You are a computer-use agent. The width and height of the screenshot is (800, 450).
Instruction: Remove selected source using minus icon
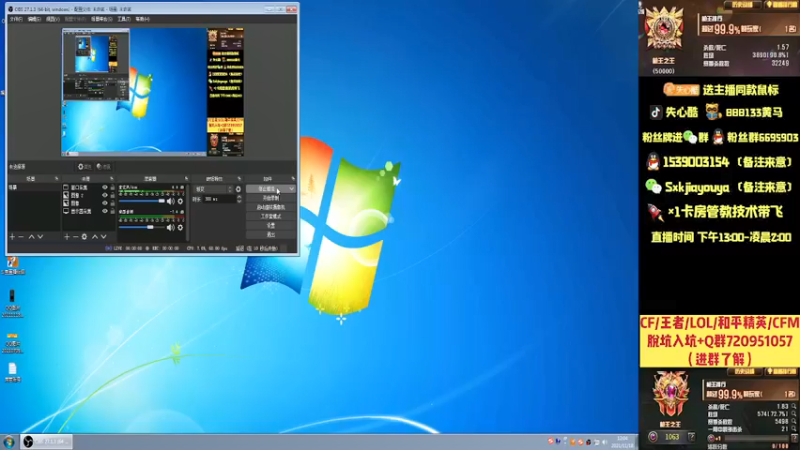(x=75, y=237)
